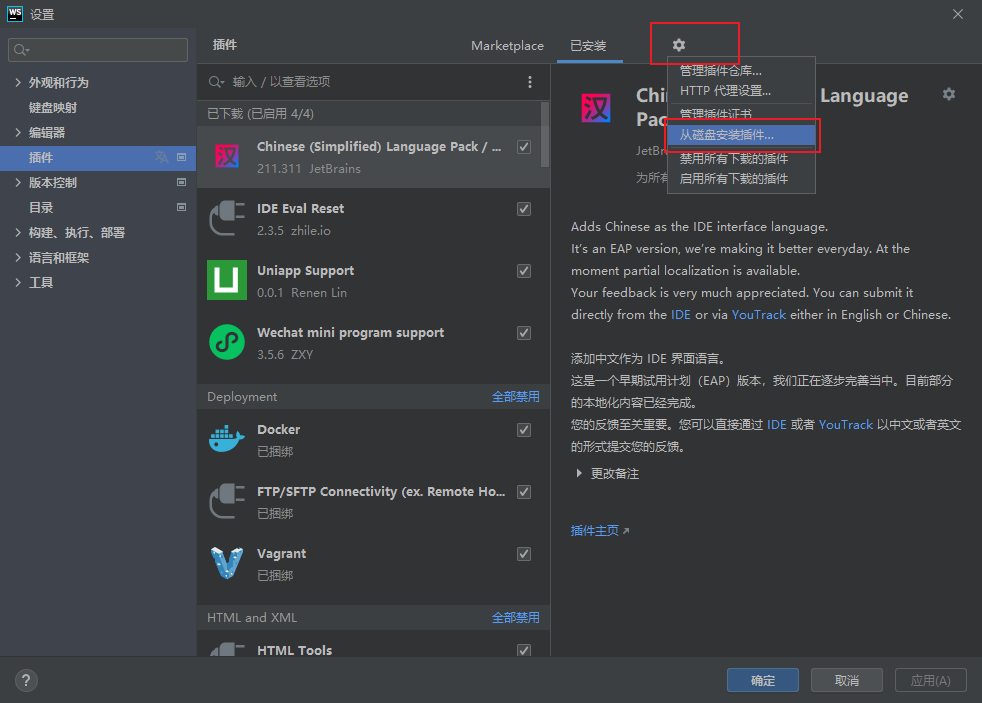Open IDE link in English description
This screenshot has height=703, width=982.
click(681, 314)
